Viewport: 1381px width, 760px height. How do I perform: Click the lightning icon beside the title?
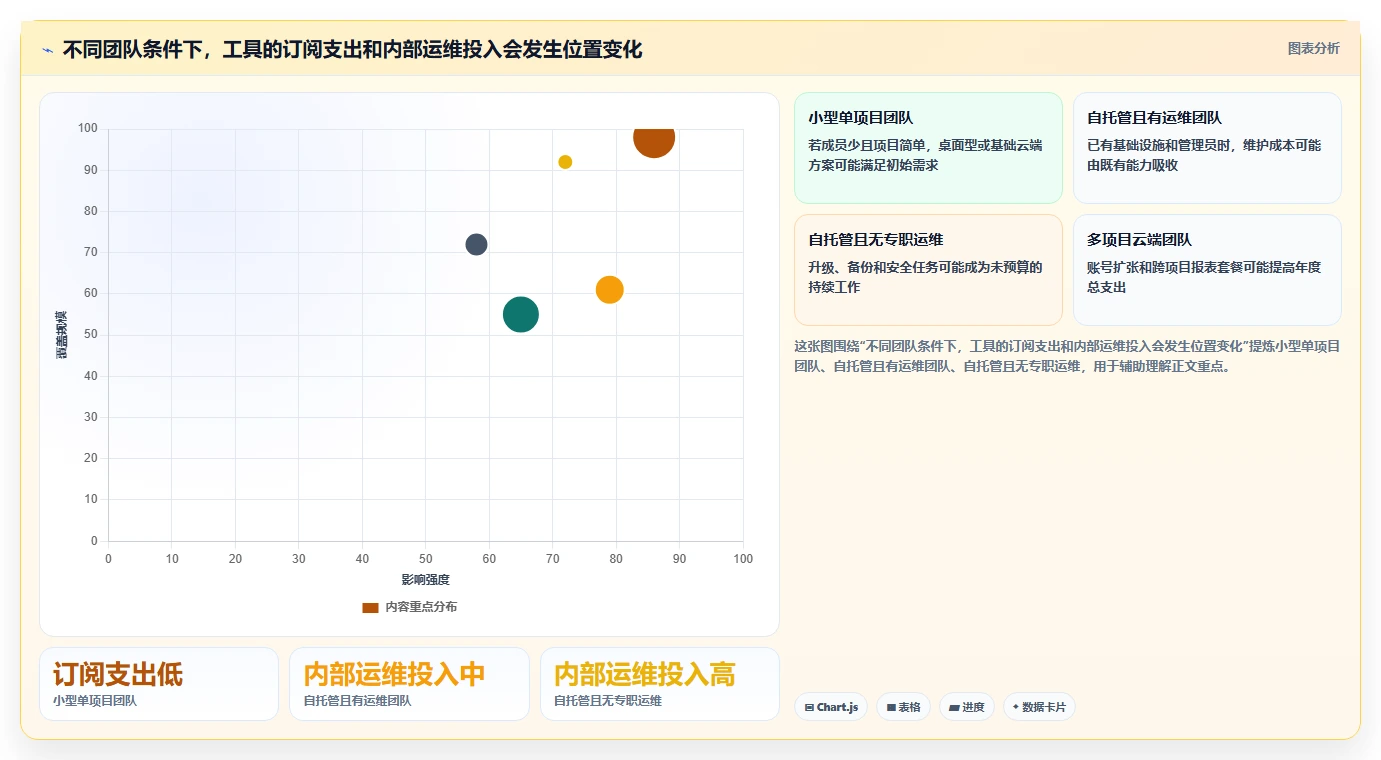point(47,50)
